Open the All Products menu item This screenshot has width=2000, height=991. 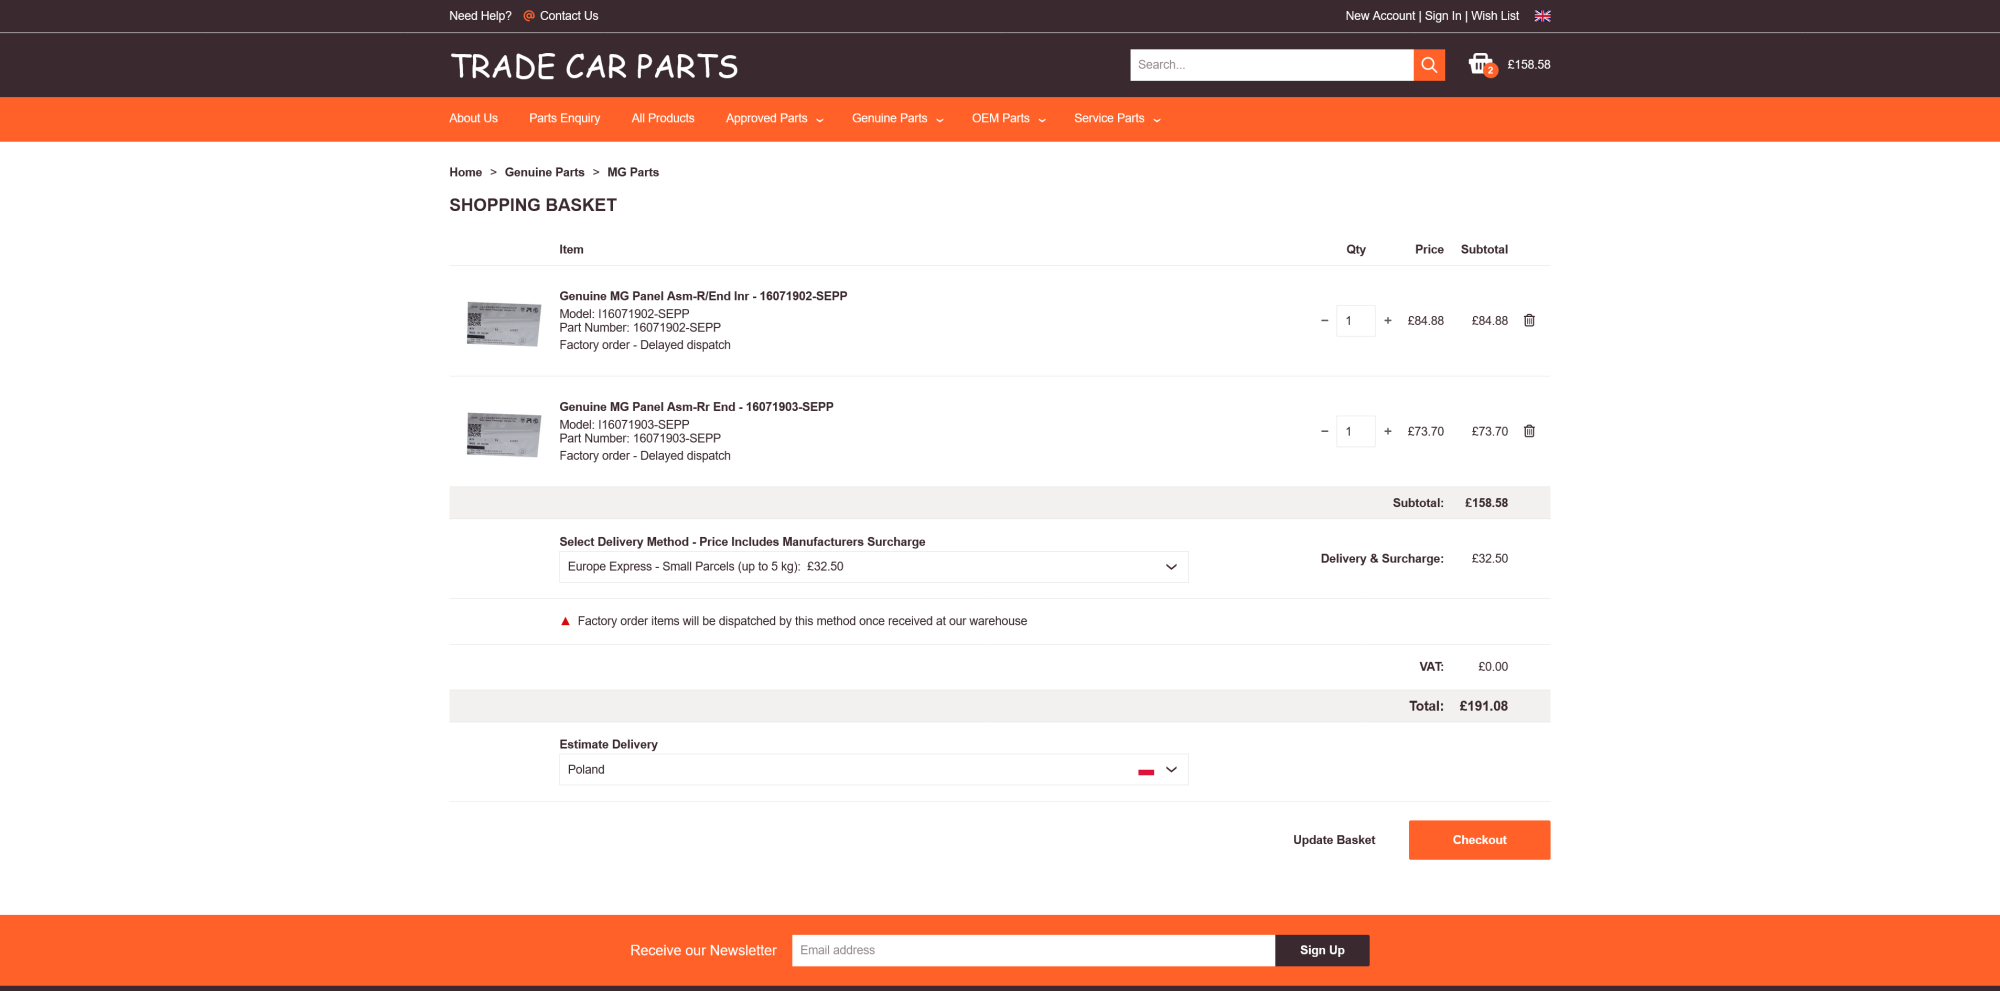click(663, 119)
